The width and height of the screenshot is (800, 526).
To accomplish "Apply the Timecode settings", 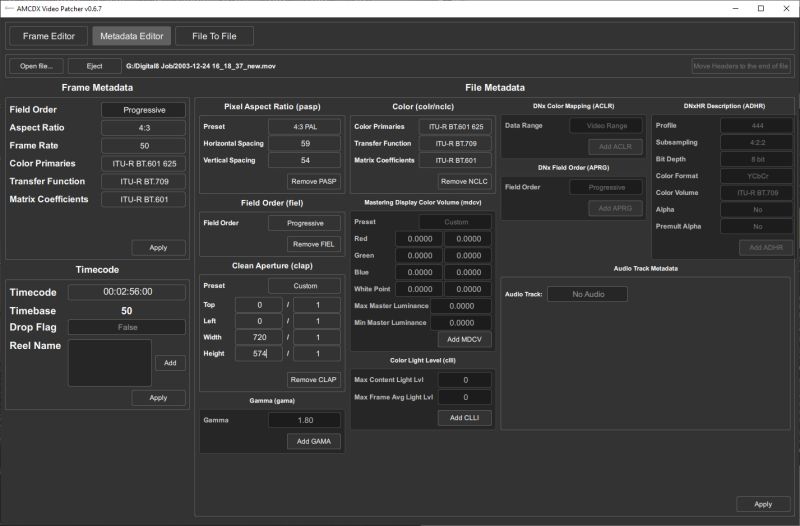I will click(158, 398).
